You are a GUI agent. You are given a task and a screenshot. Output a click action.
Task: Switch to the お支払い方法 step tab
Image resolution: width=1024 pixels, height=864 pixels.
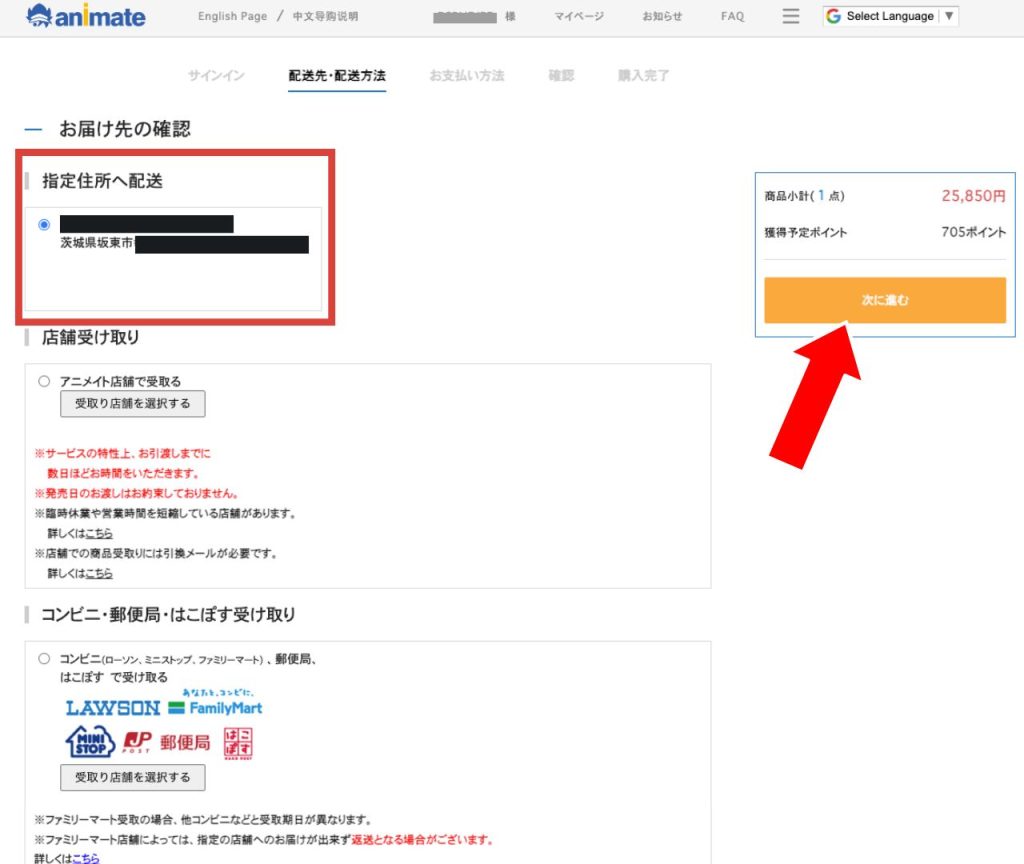pyautogui.click(x=466, y=76)
